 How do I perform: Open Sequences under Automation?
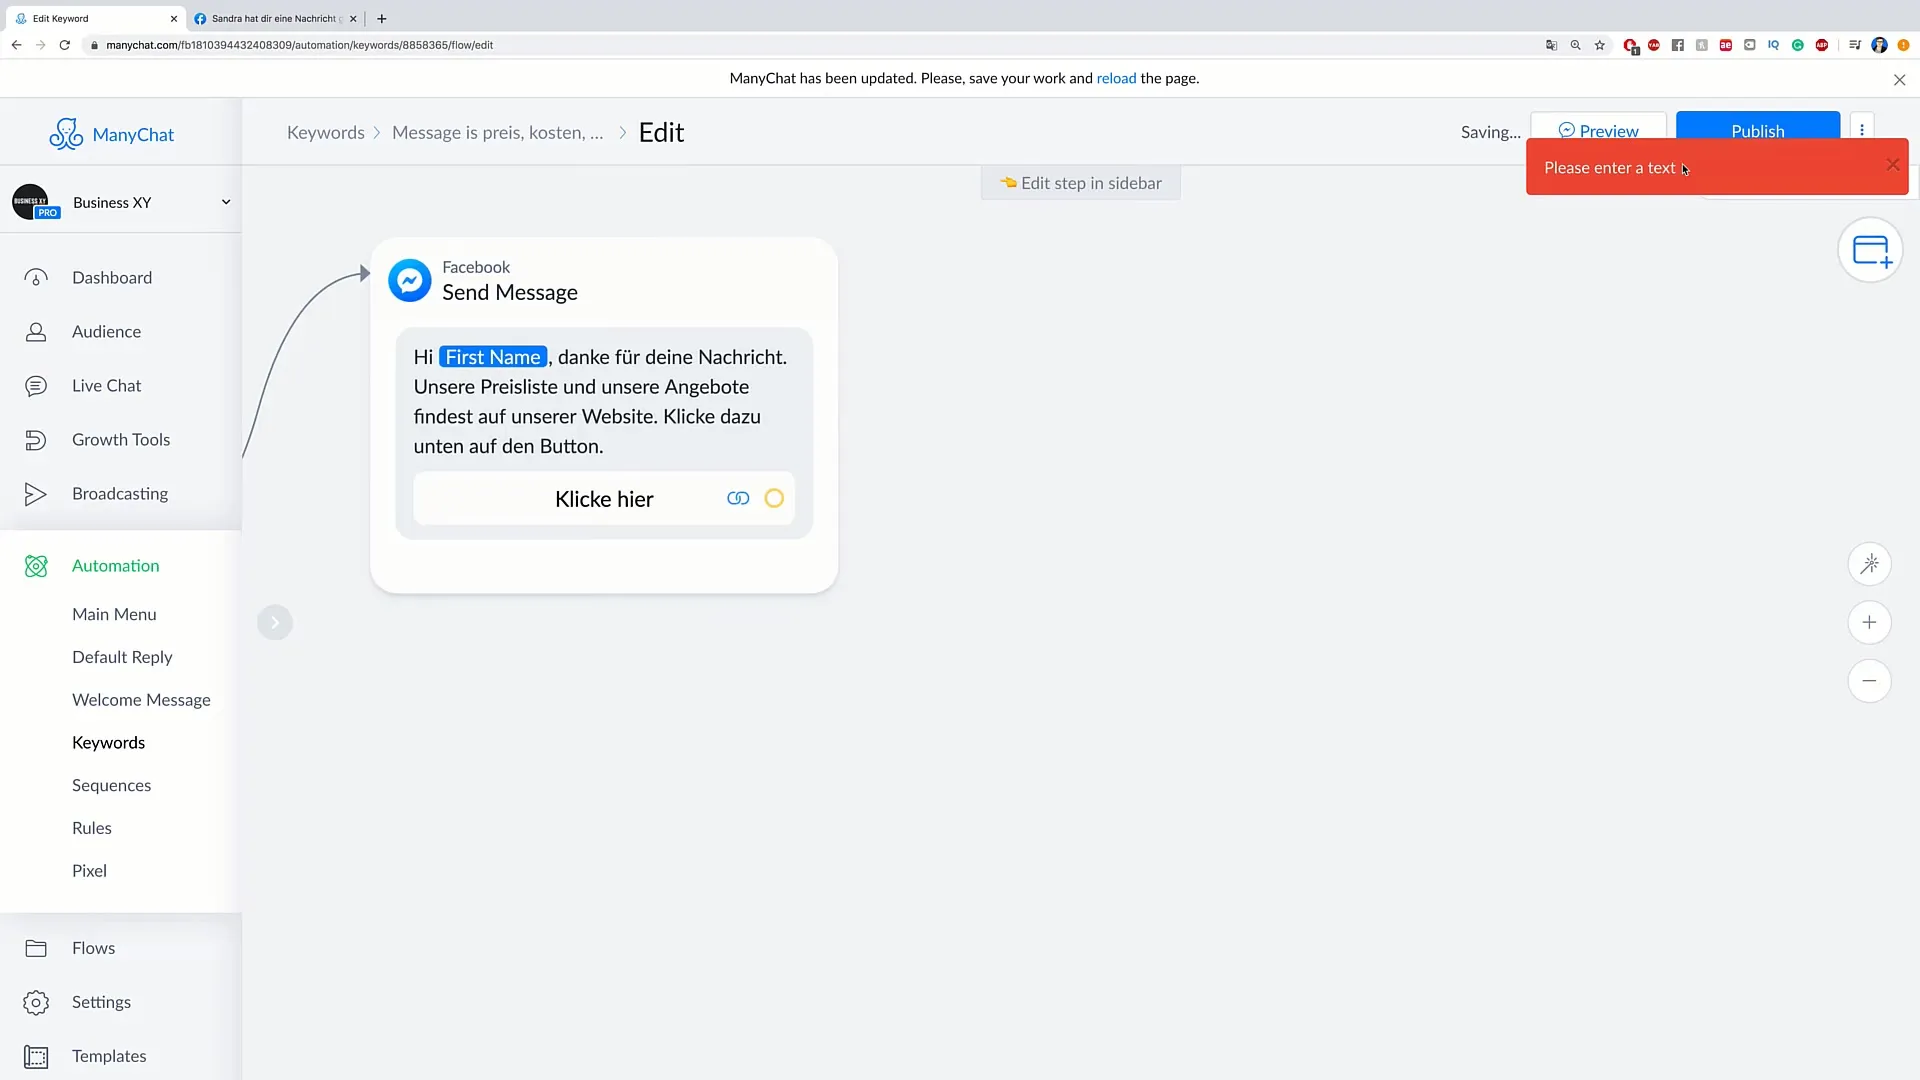pyautogui.click(x=111, y=785)
